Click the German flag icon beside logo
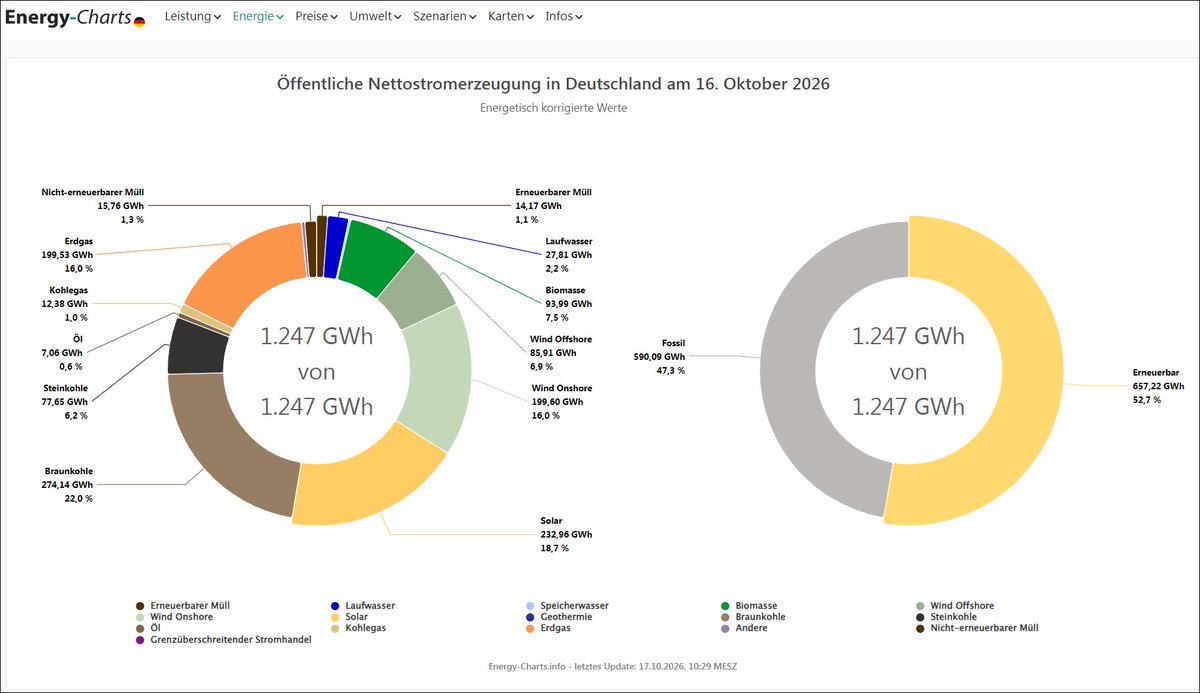 pyautogui.click(x=139, y=21)
